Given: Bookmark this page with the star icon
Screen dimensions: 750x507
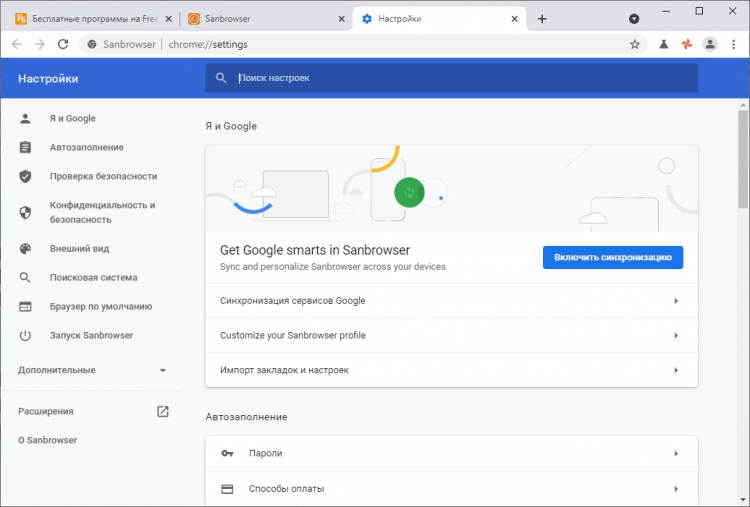Looking at the screenshot, I should (634, 44).
